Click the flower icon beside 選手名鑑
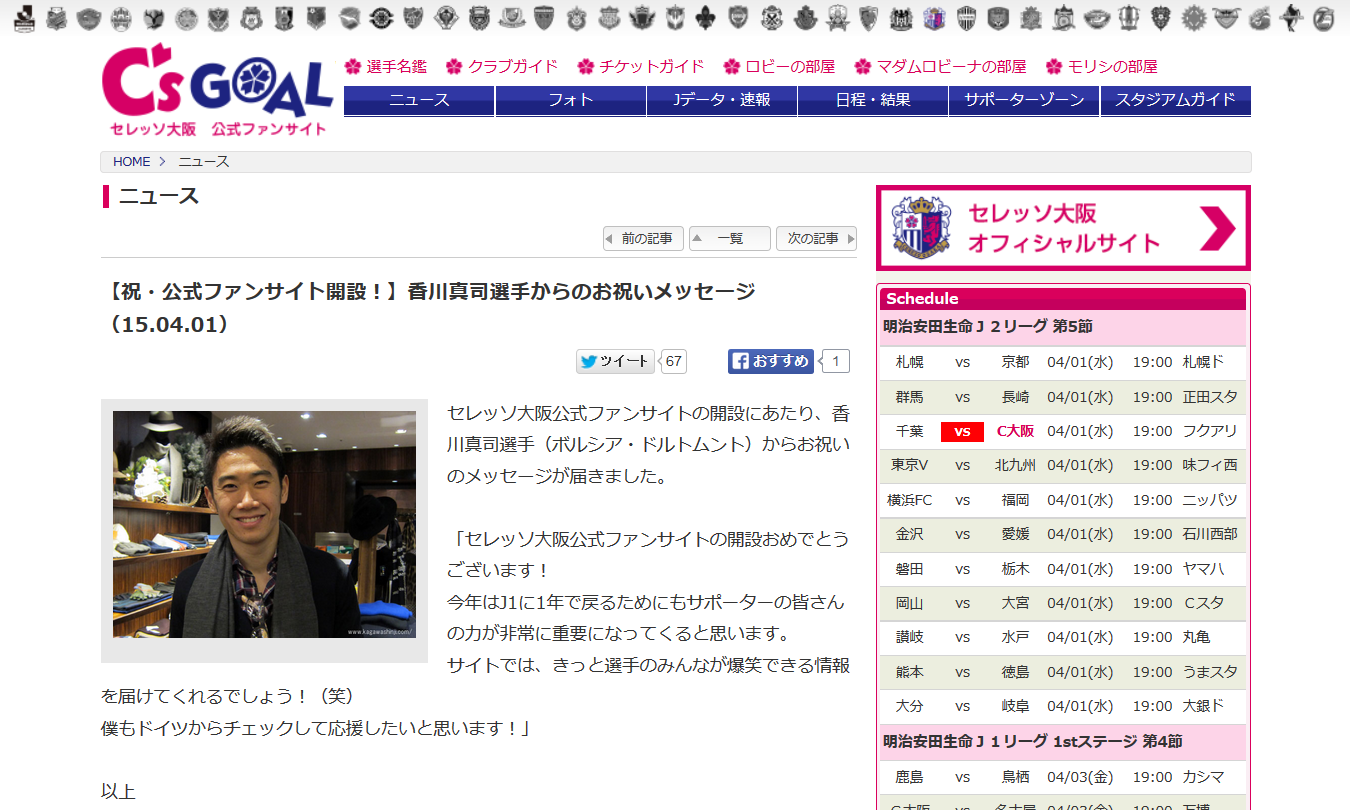This screenshot has height=810, width=1350. click(x=352, y=67)
